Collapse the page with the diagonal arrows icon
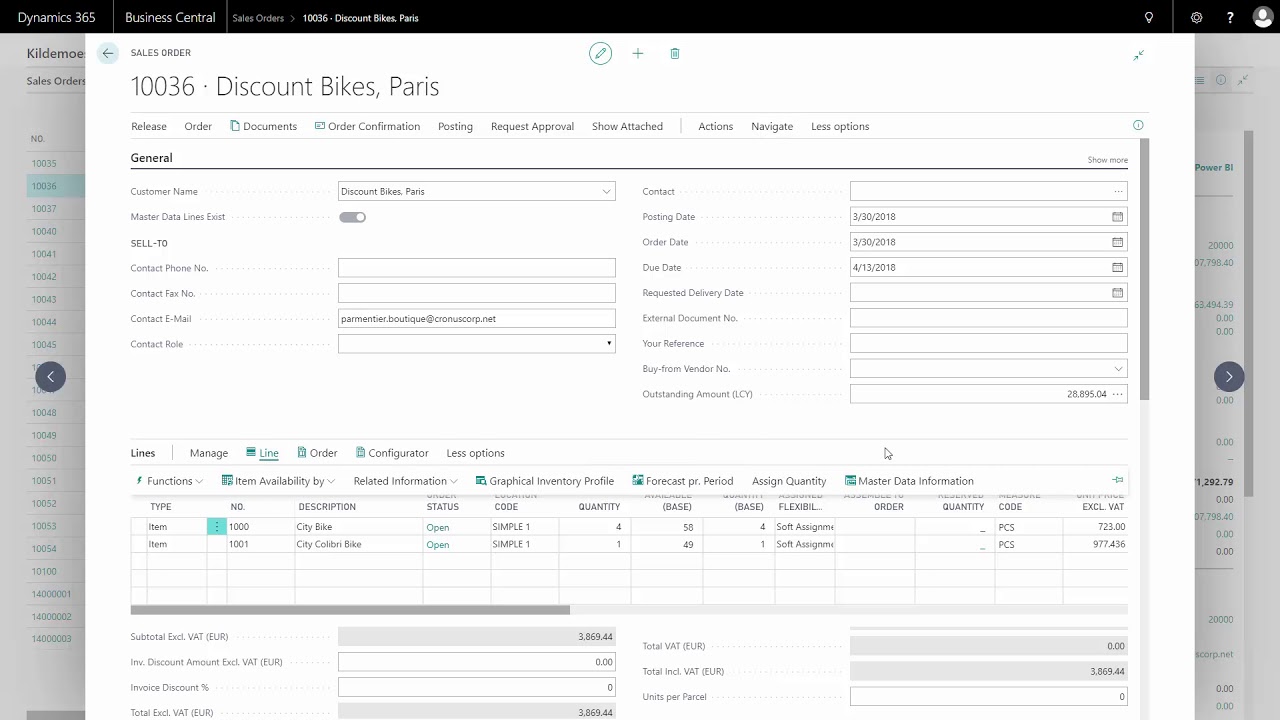Screen dimensions: 1280x720 pyautogui.click(x=1138, y=55)
